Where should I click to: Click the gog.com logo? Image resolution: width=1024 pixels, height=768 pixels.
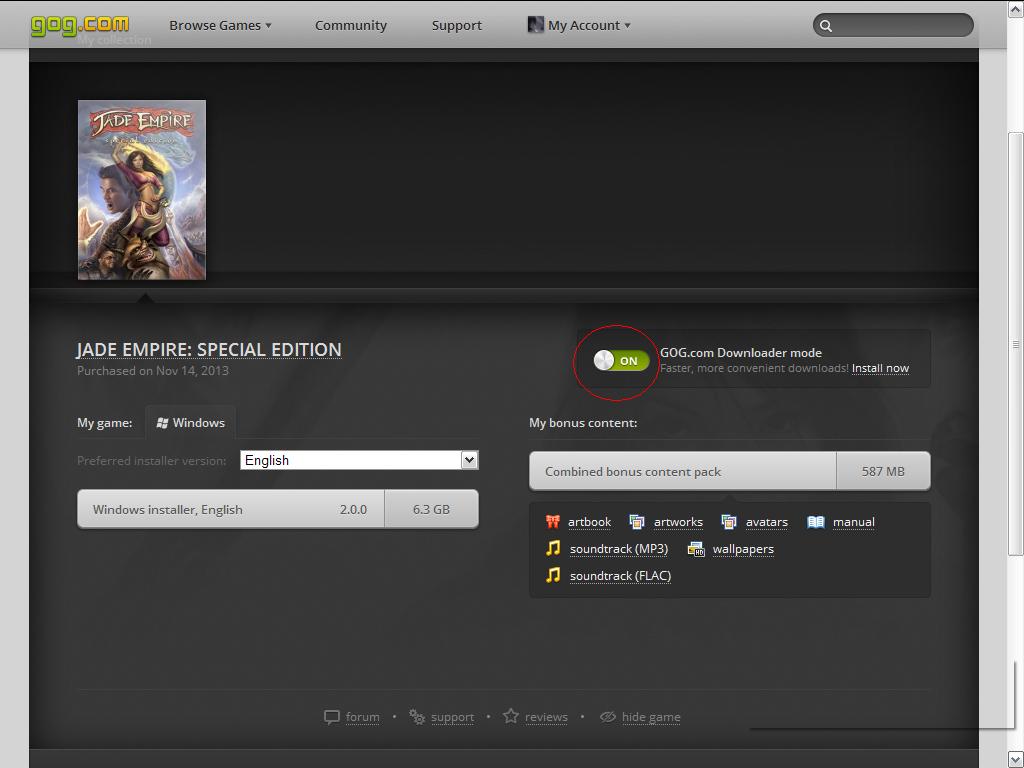[80, 25]
